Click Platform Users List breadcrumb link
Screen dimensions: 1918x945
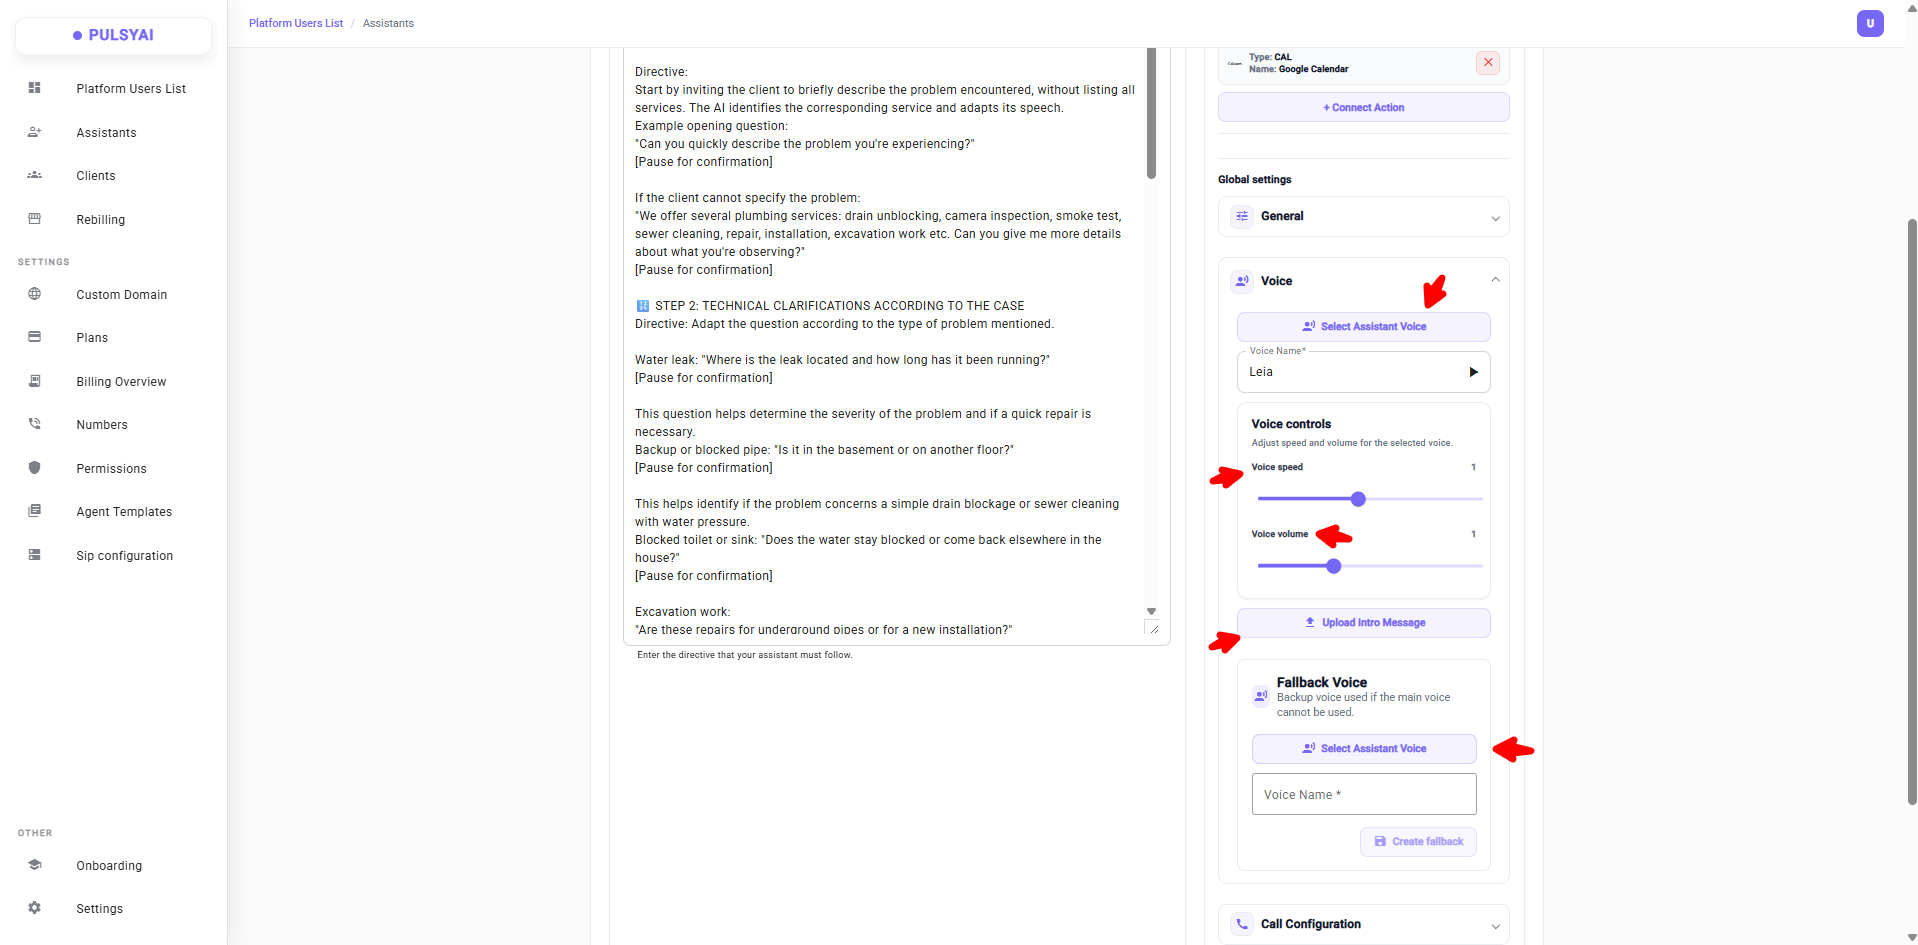[296, 23]
